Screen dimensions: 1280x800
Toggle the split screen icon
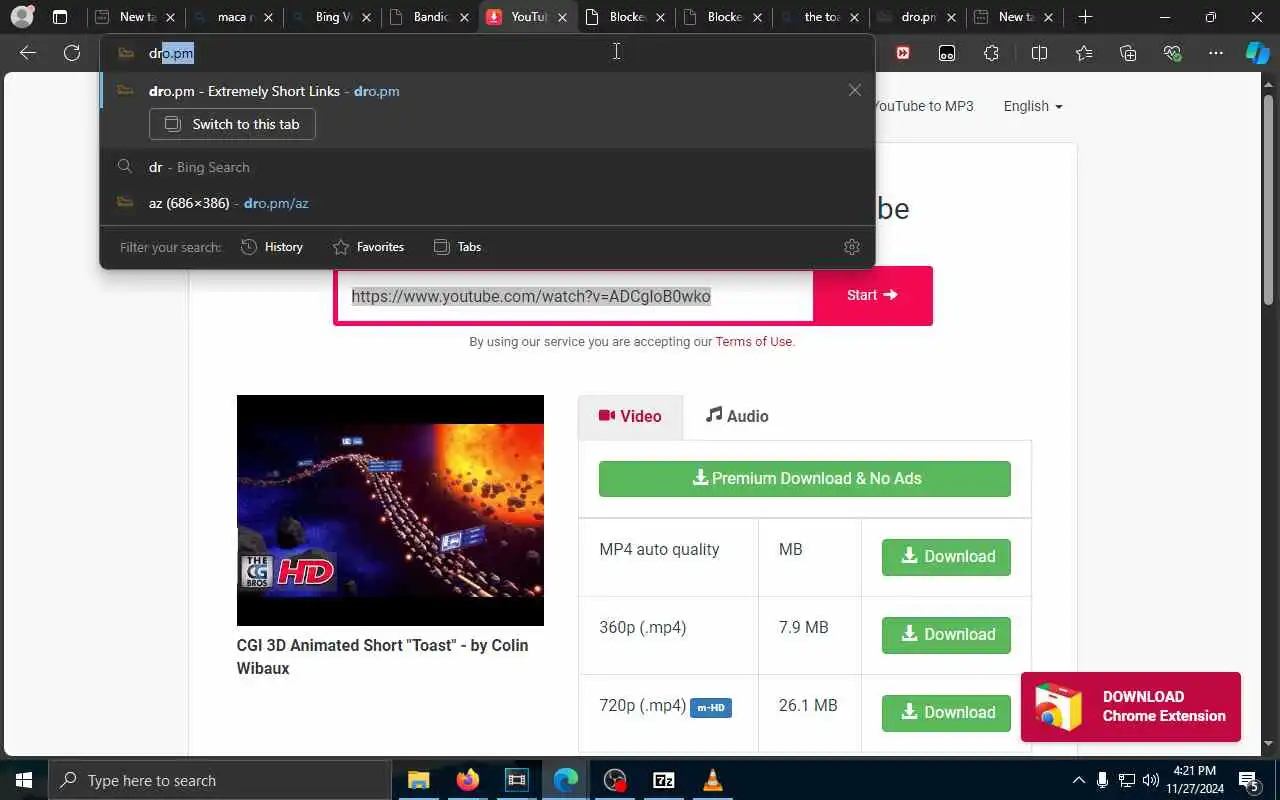click(1039, 53)
